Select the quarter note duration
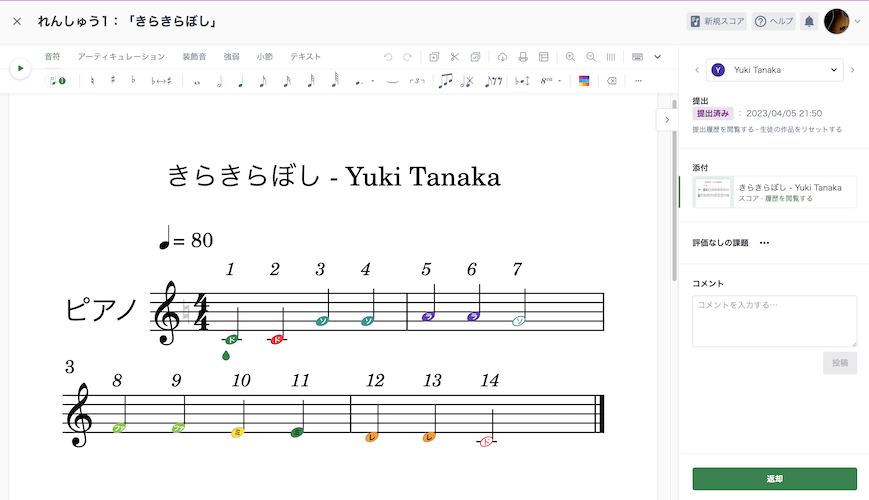 tap(241, 81)
